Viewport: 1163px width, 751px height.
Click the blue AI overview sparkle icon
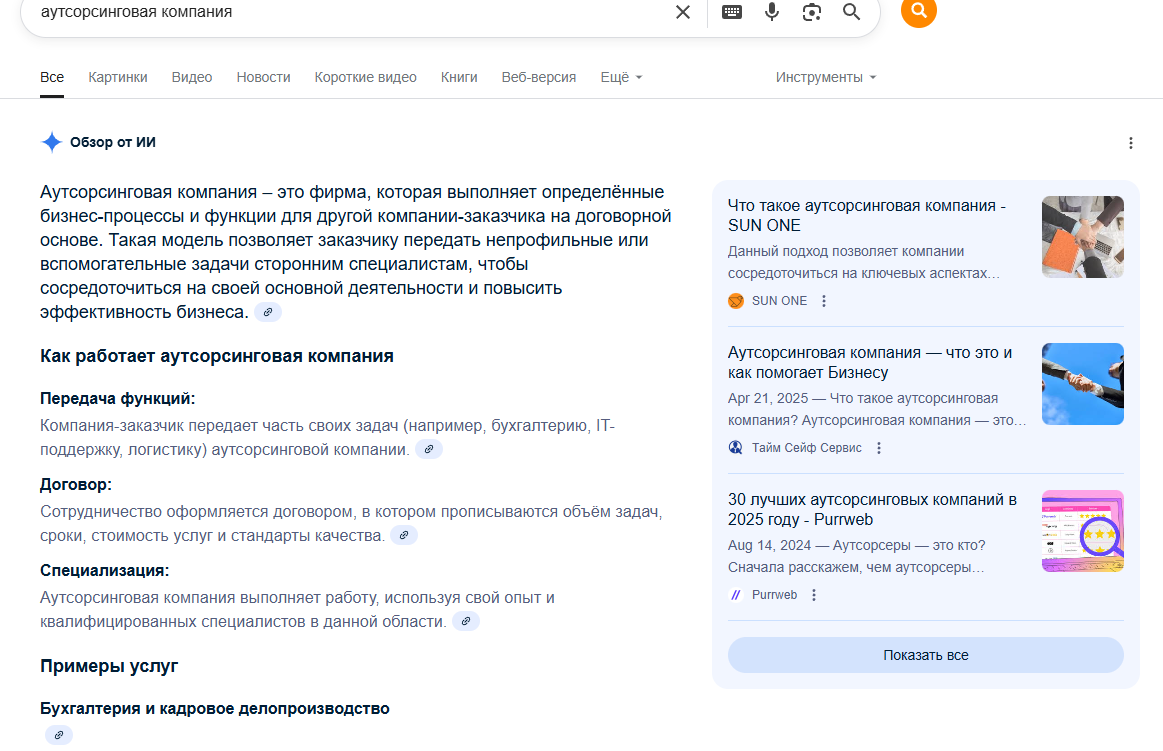[51, 142]
